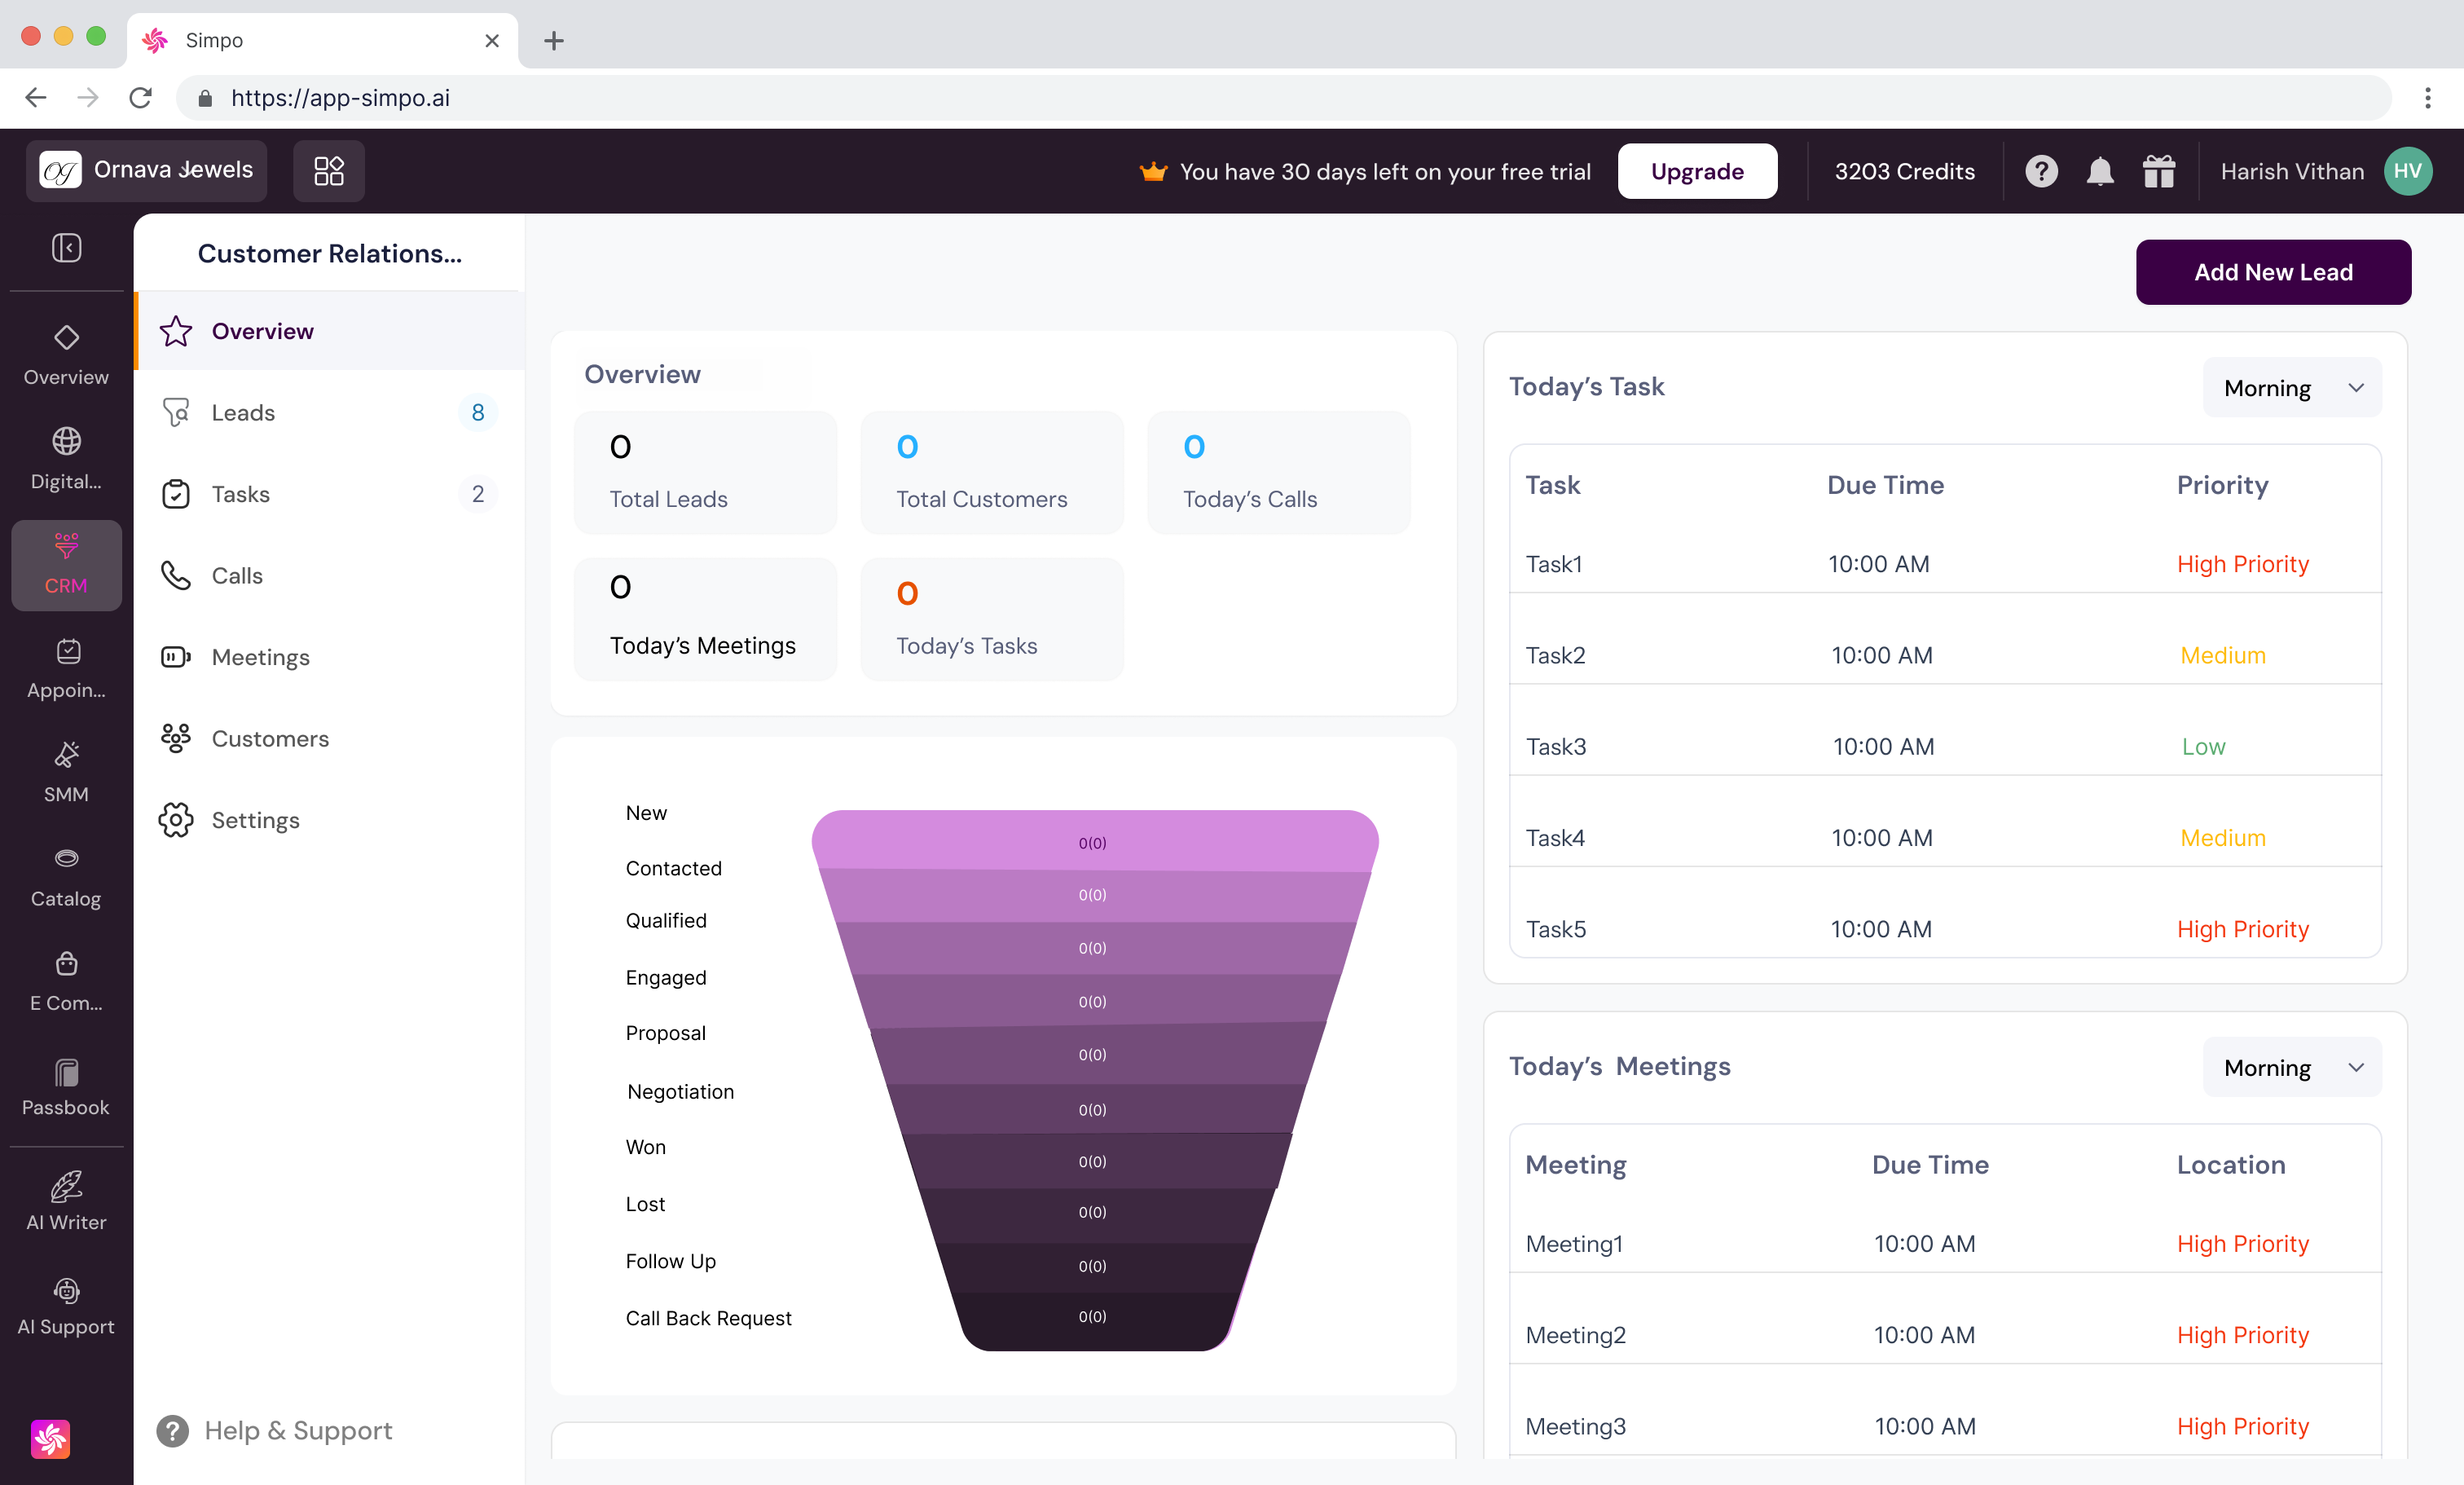2464x1485 pixels.
Task: Open CRM Settings menu item
Action: 255,820
